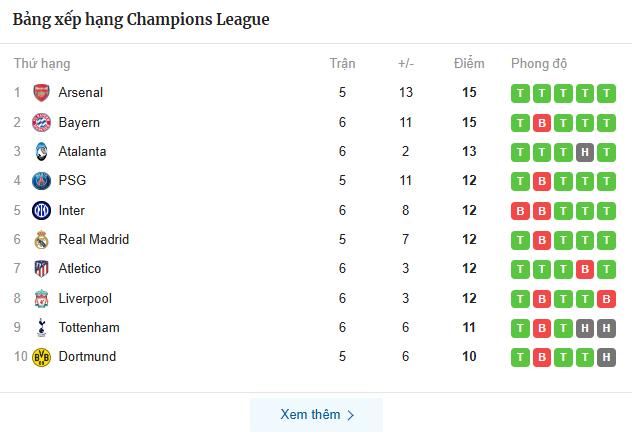Click the Real Madrid crest icon
The height and width of the screenshot is (436, 632).
[41, 240]
